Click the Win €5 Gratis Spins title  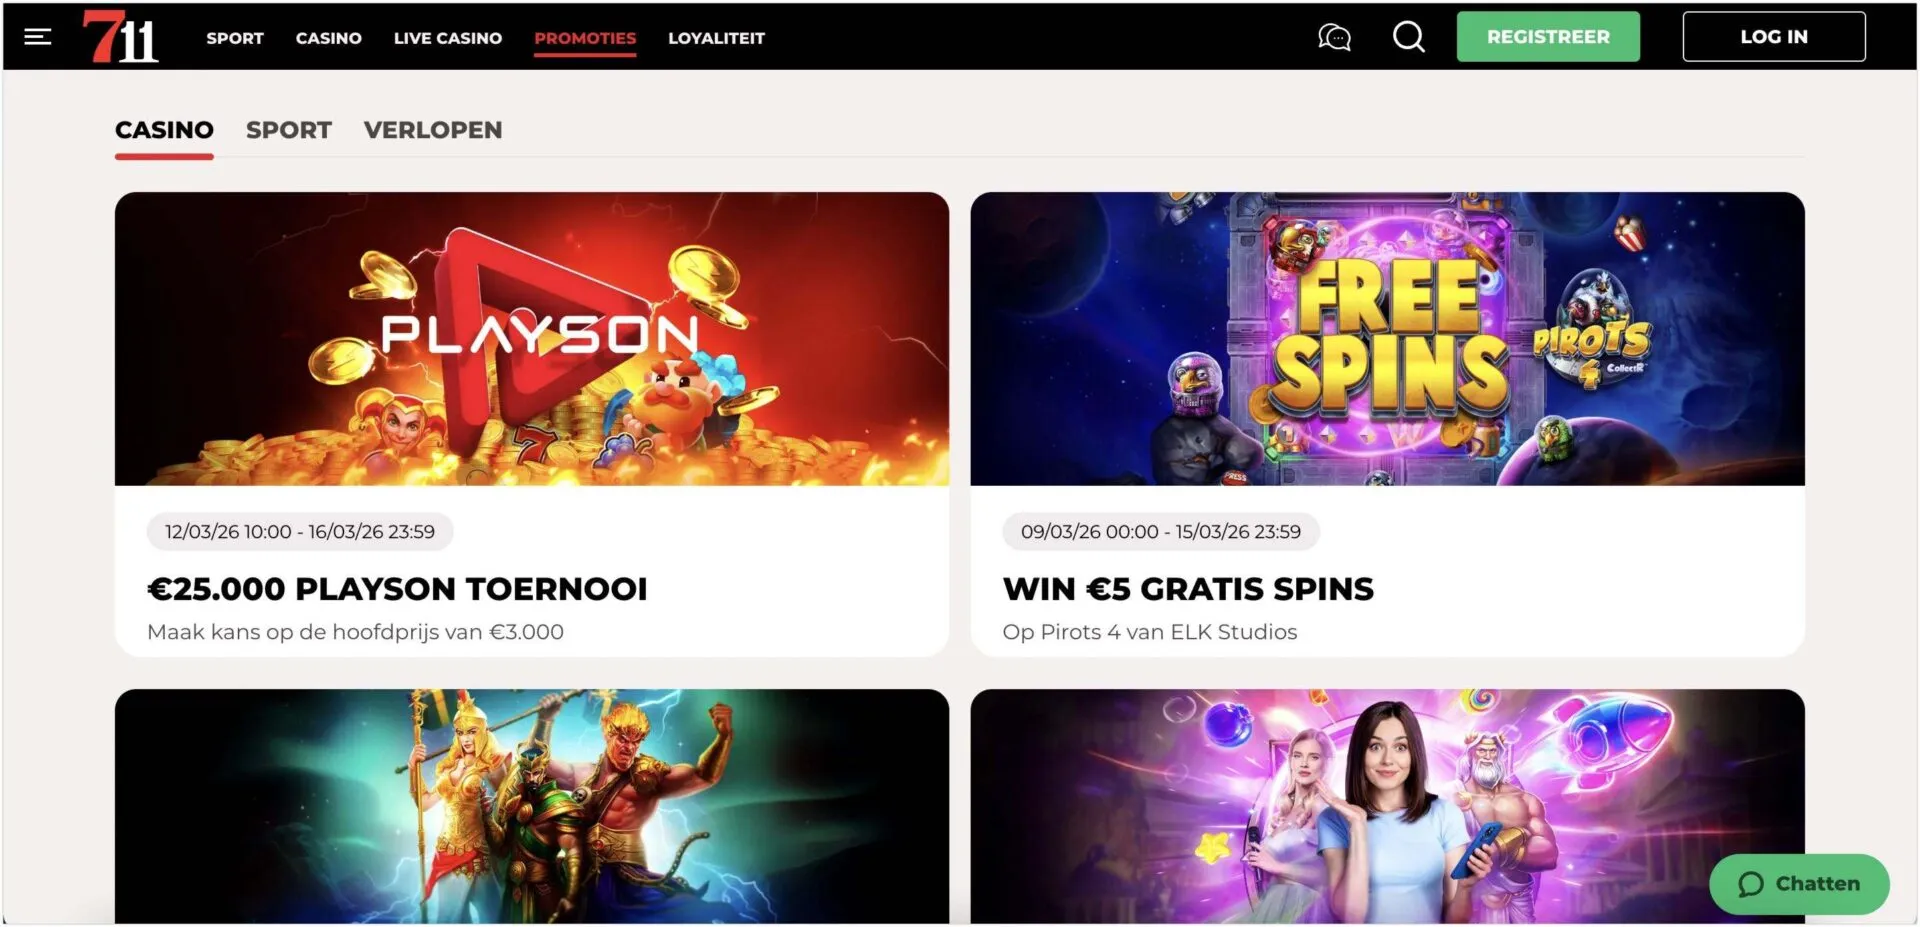pos(1188,589)
